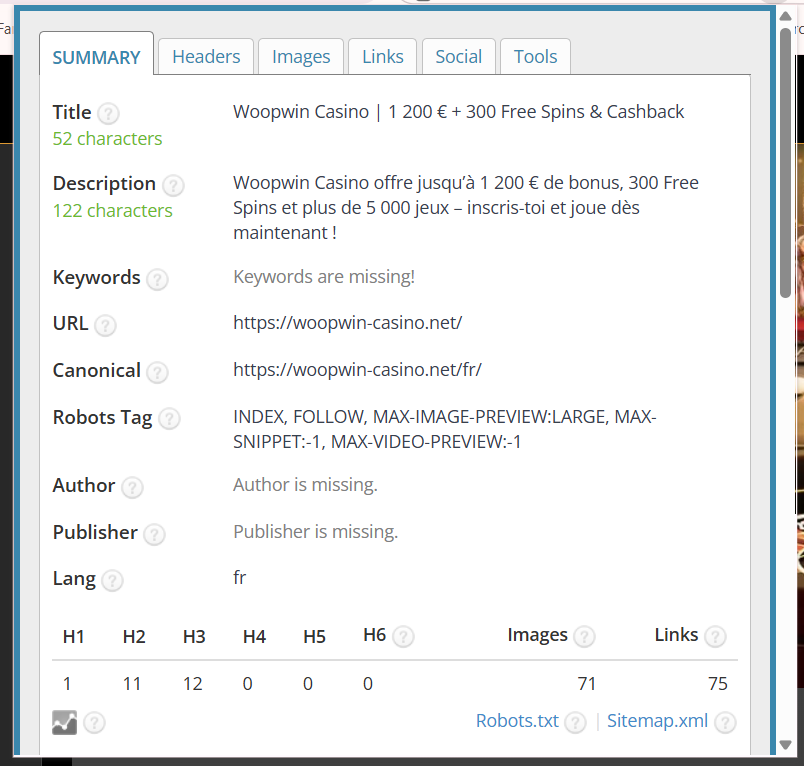Click canonical URL https://woopwin-casino.net/fr/
The width and height of the screenshot is (804, 766).
357,370
